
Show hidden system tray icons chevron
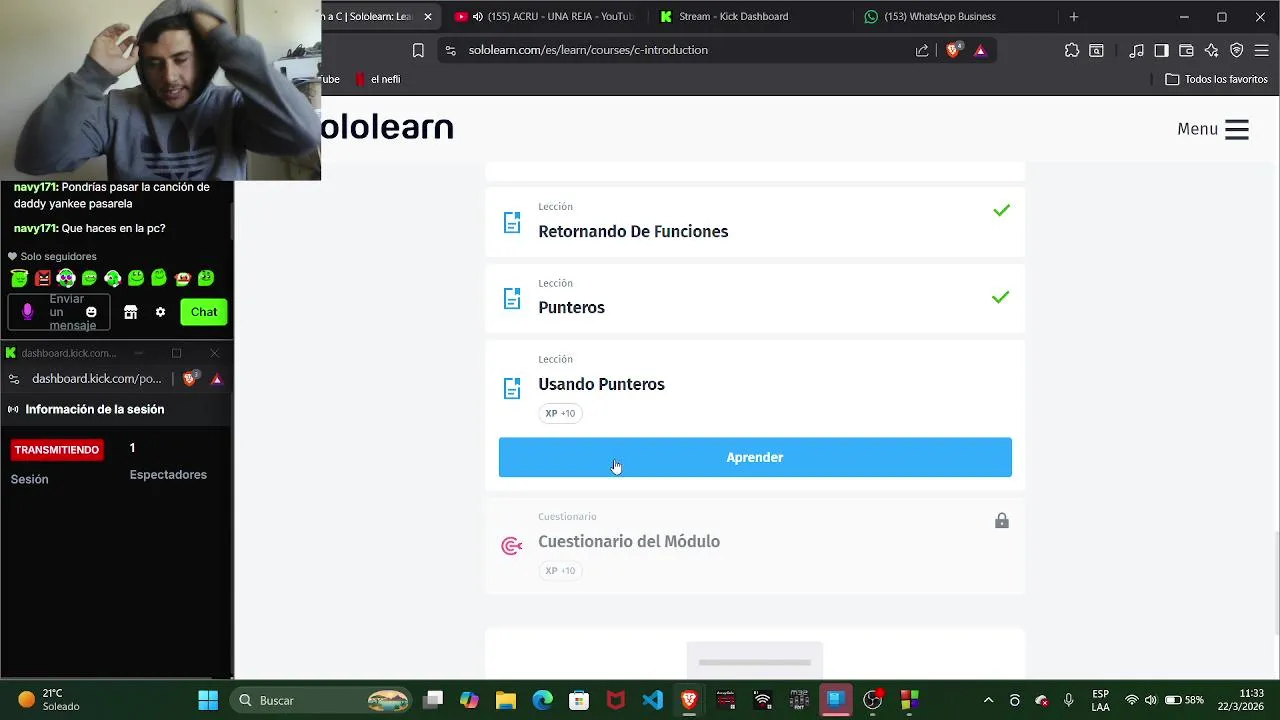click(x=989, y=700)
